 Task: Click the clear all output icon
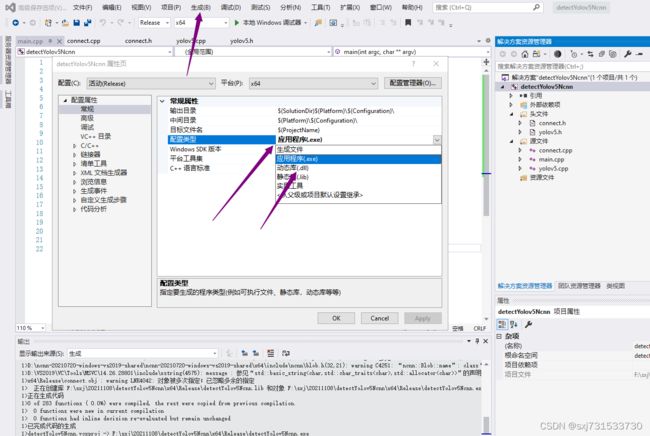[x=271, y=353]
